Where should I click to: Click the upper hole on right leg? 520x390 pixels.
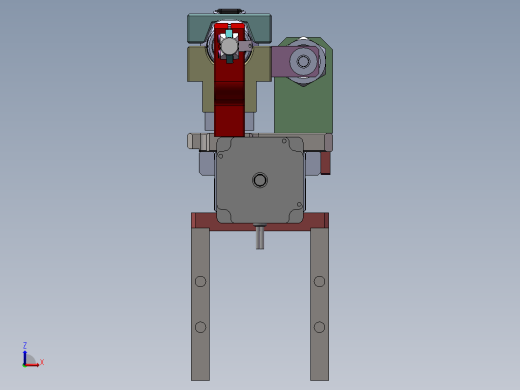319,282
